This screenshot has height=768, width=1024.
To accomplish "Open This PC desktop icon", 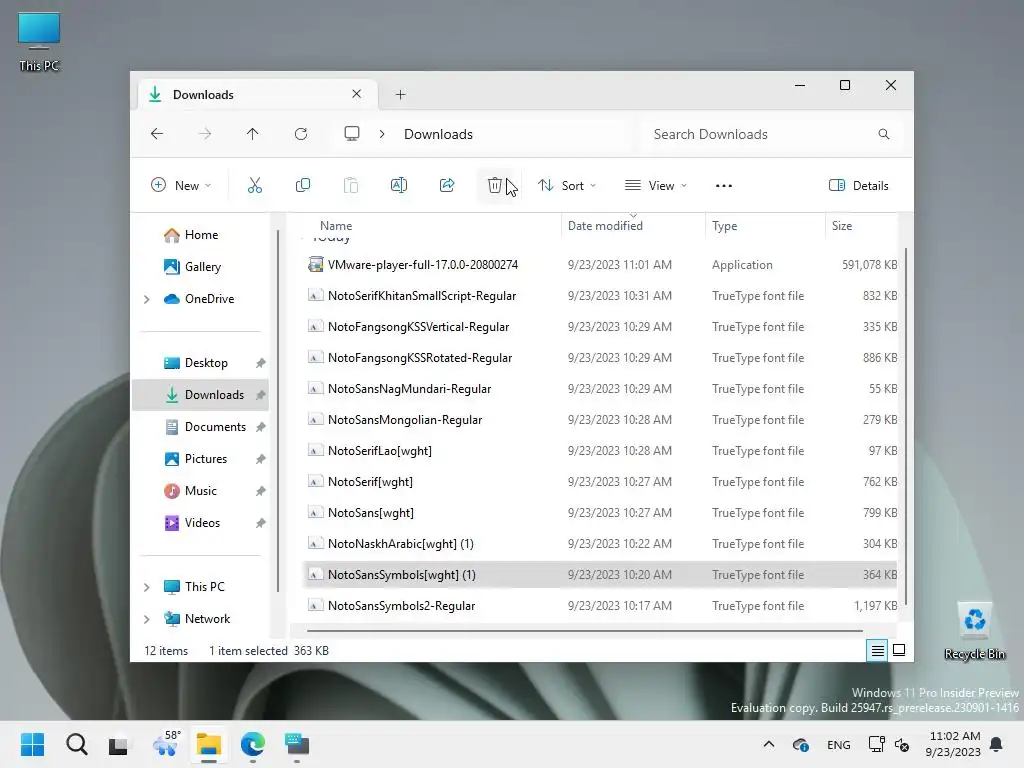I will [x=39, y=42].
